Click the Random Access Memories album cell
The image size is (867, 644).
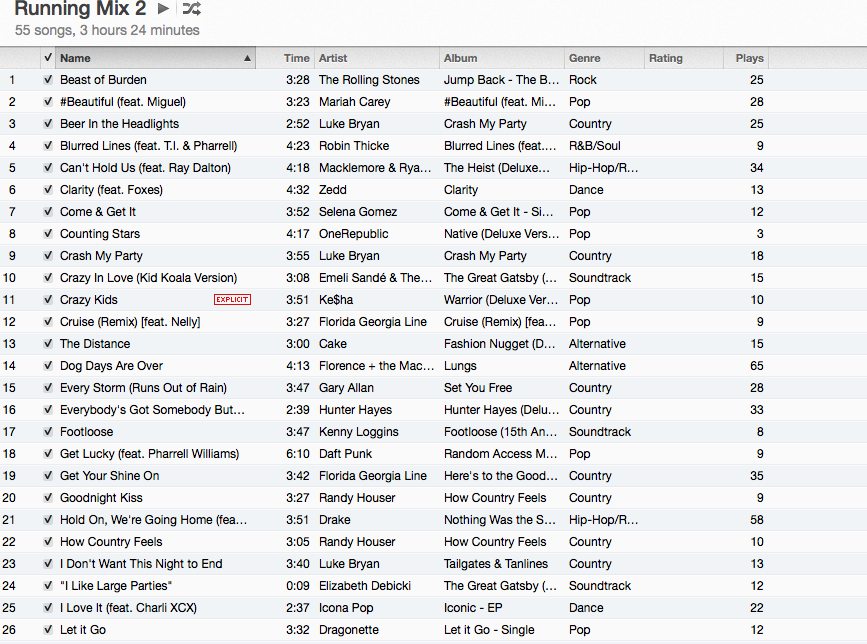(500, 454)
